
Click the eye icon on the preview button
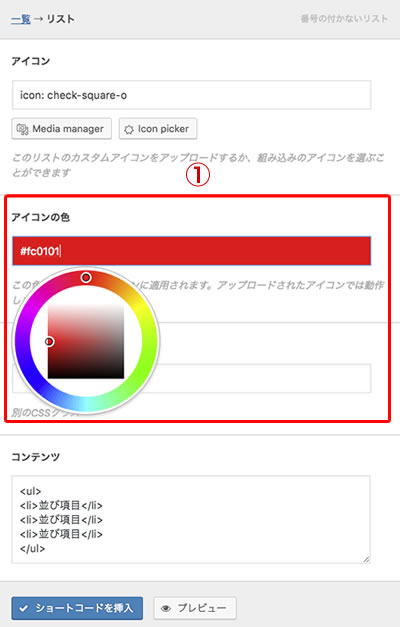point(166,608)
